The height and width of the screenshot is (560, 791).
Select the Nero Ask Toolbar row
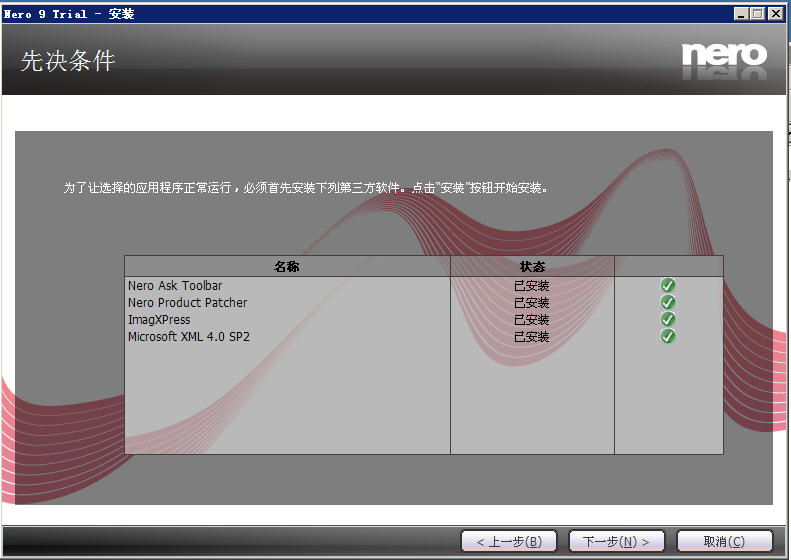(424, 286)
